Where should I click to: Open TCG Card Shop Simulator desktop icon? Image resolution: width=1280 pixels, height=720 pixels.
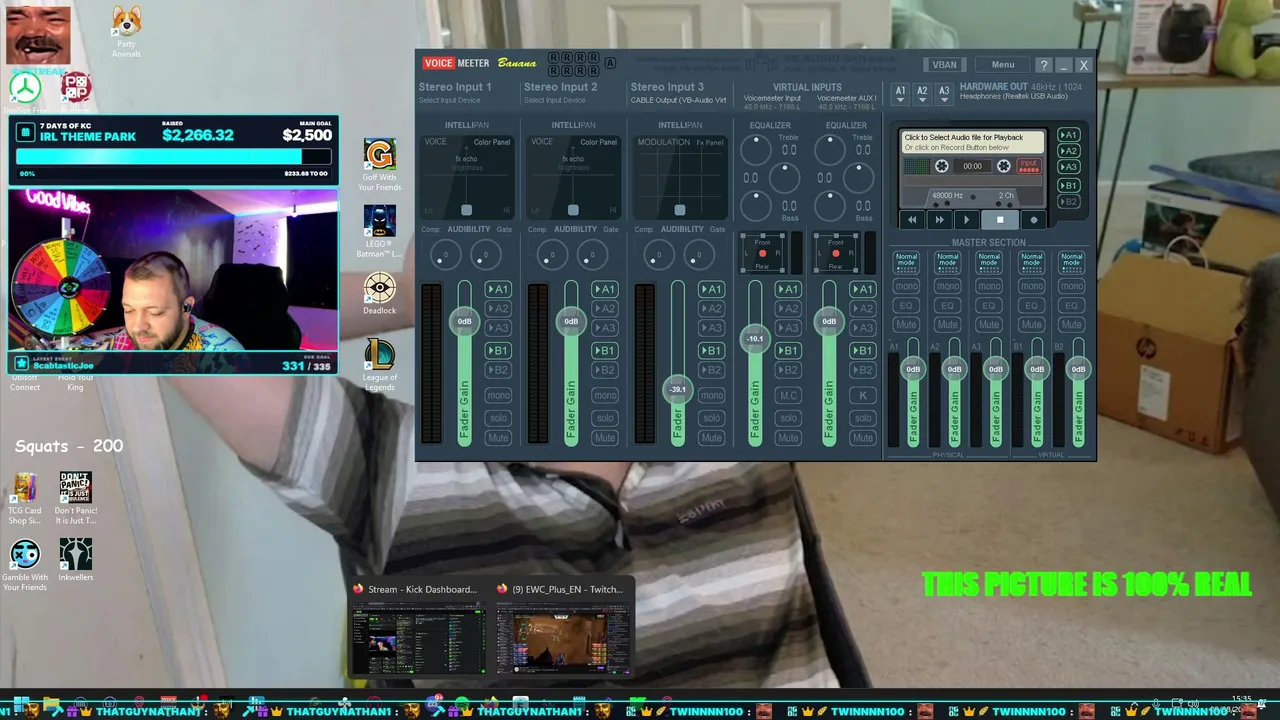pos(25,498)
